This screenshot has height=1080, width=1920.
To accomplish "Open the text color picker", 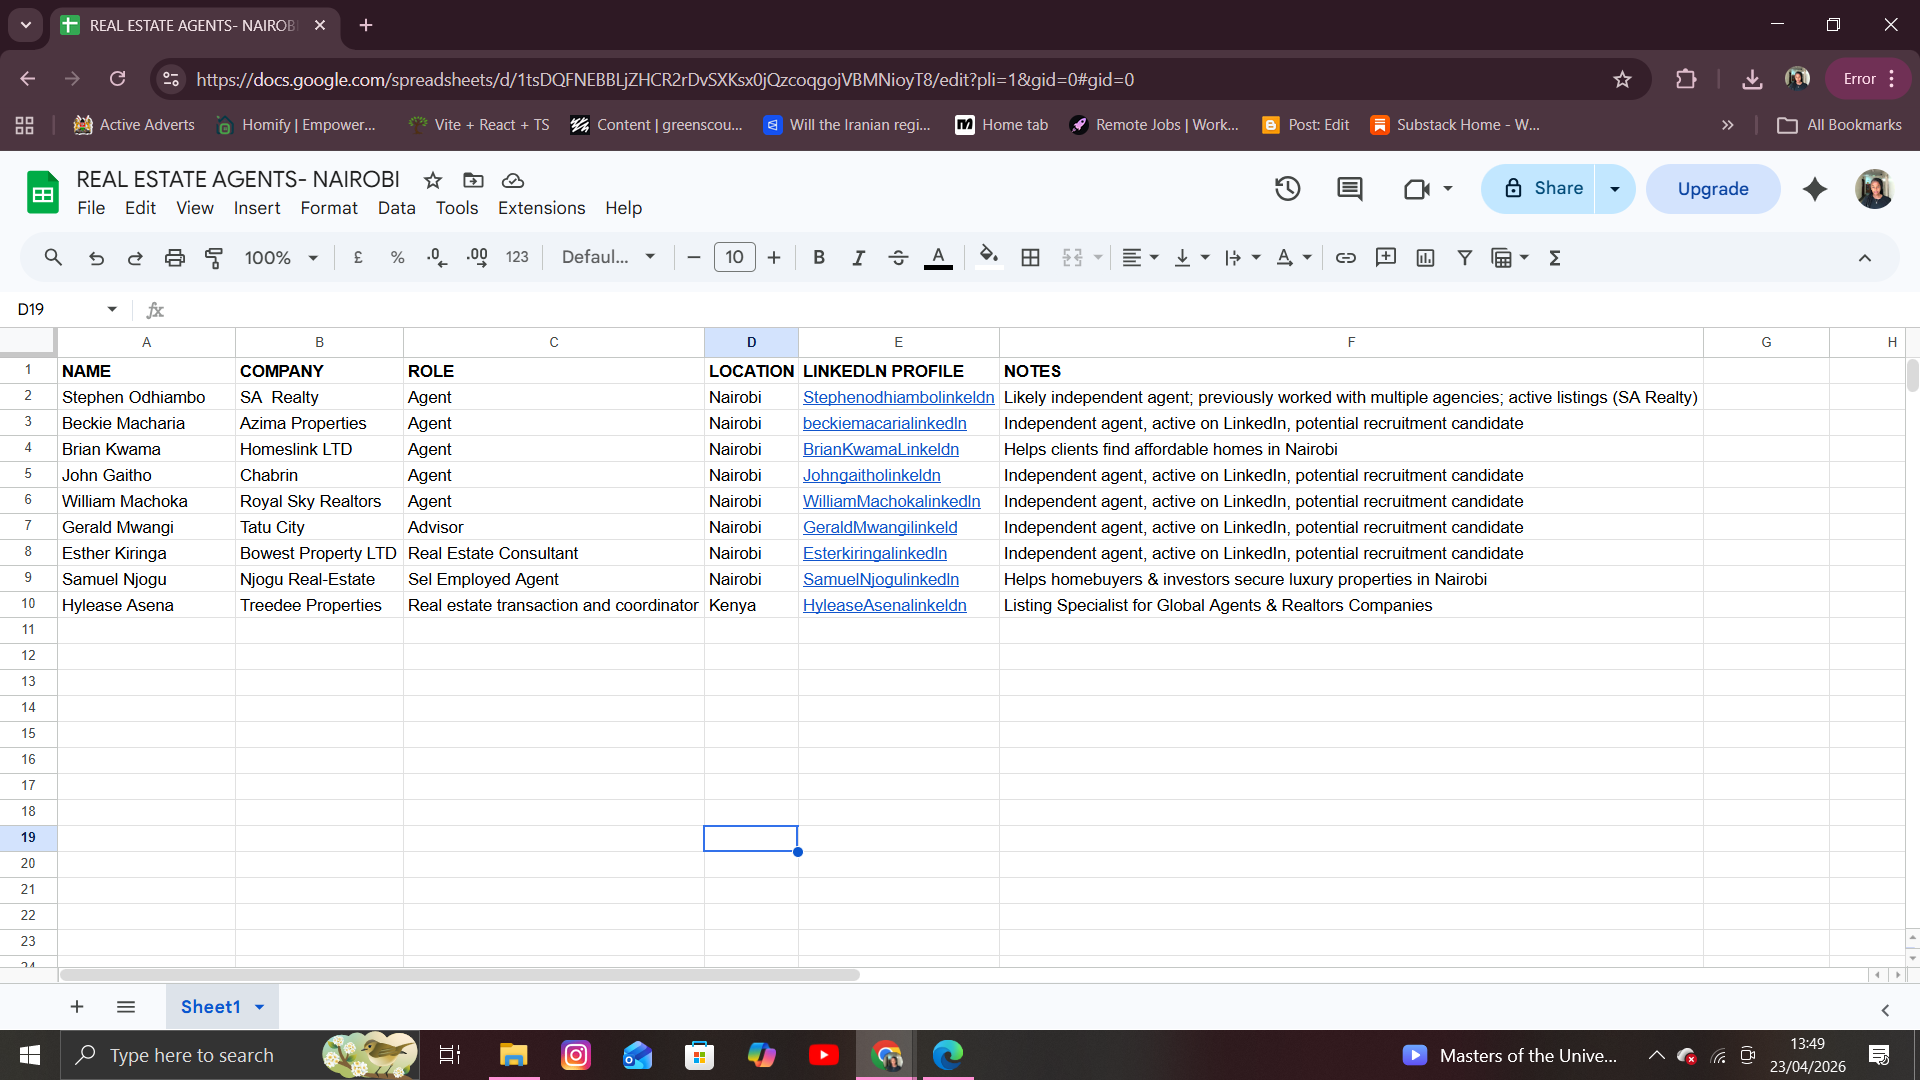I will point(938,258).
